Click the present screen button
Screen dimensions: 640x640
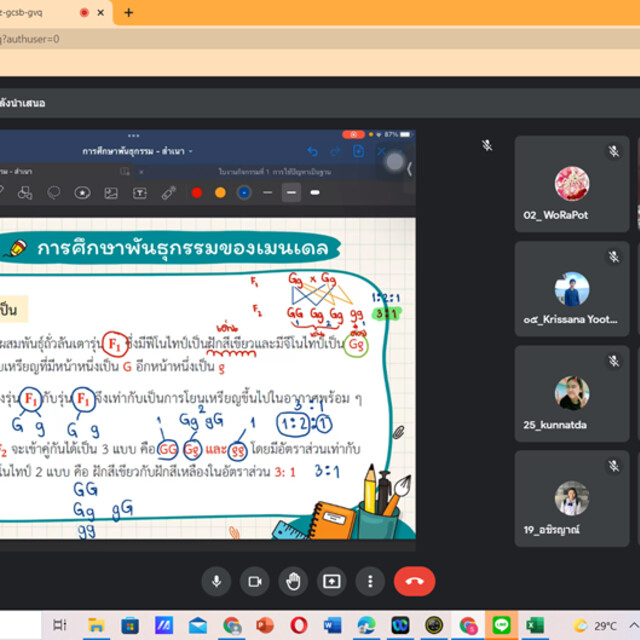331,581
